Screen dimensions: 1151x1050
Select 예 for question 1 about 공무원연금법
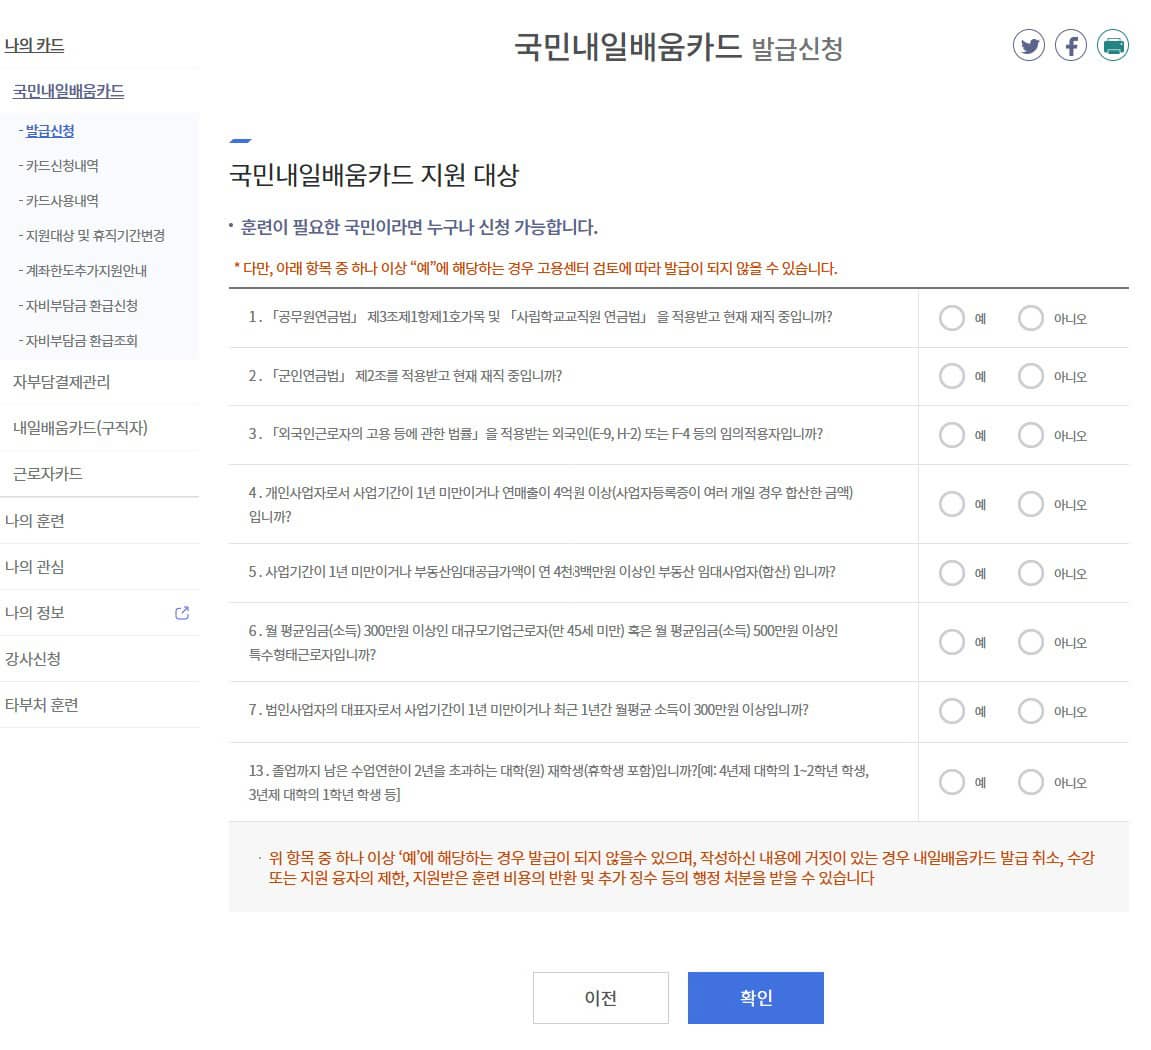[x=951, y=318]
